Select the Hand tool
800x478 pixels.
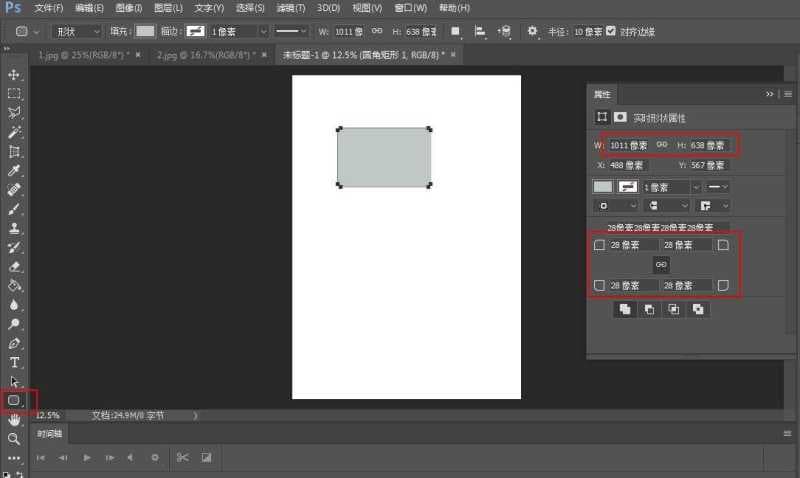(14, 420)
